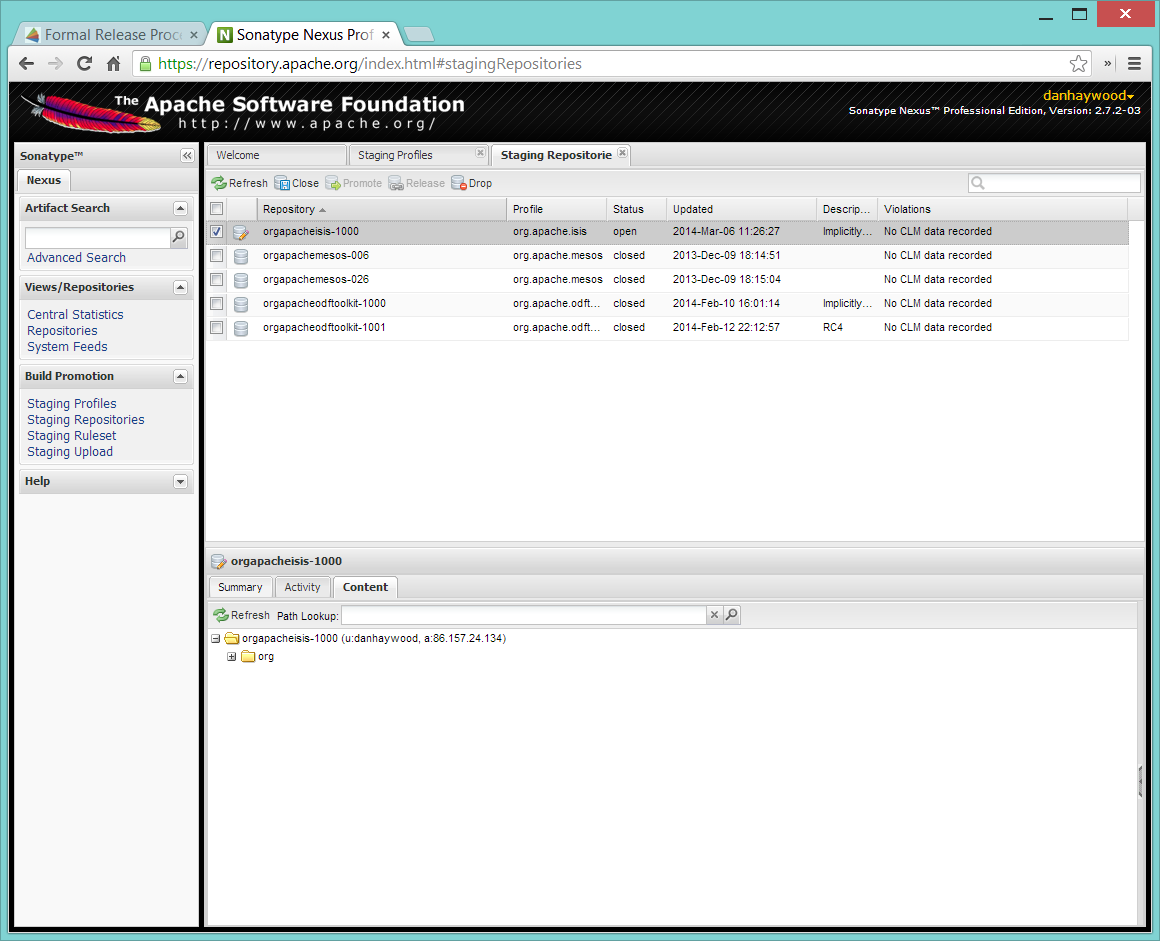Open the Activity tab

click(302, 587)
